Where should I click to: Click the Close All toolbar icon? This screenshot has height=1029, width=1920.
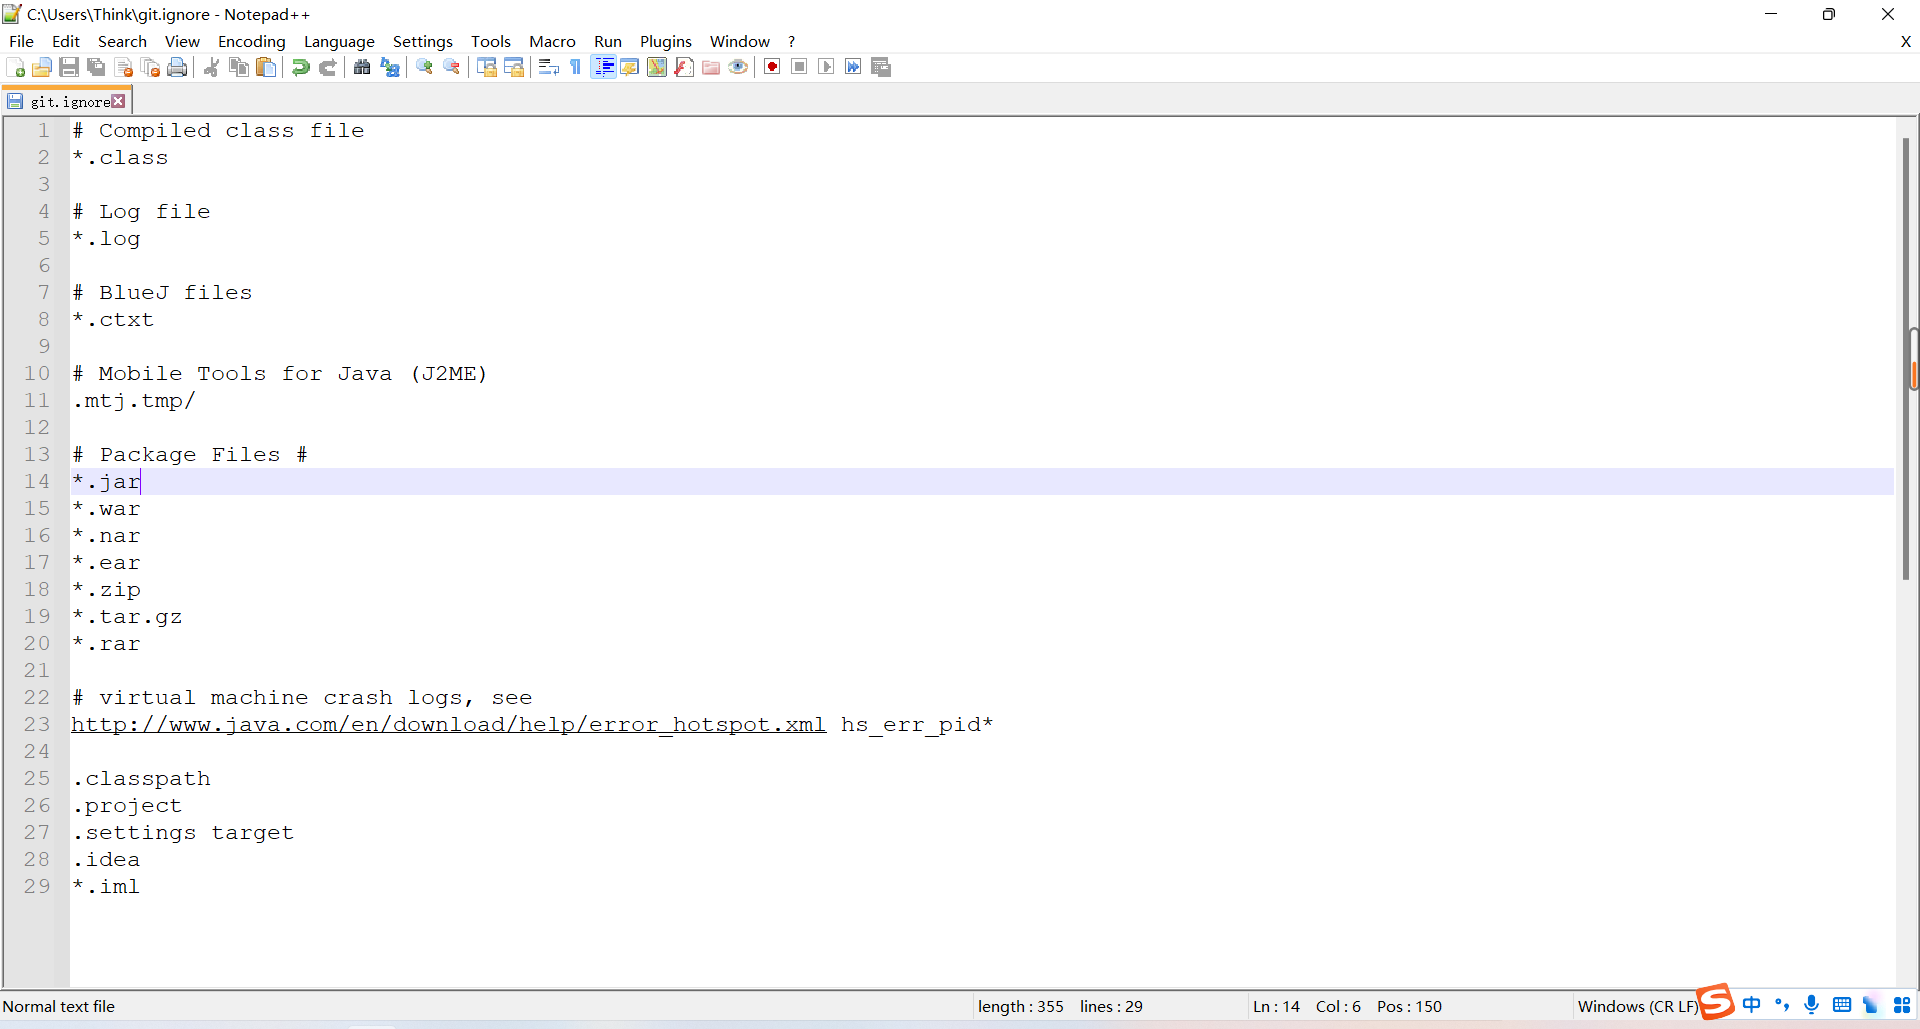151,67
